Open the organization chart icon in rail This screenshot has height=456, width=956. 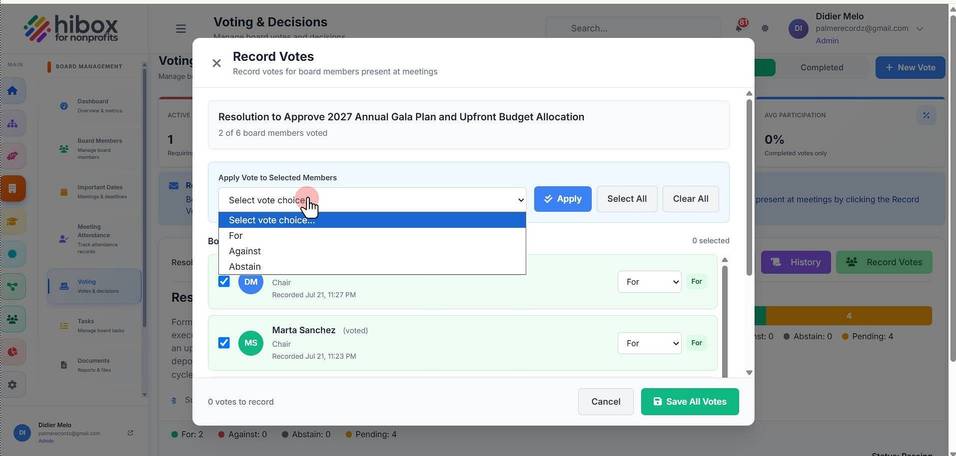(x=13, y=124)
